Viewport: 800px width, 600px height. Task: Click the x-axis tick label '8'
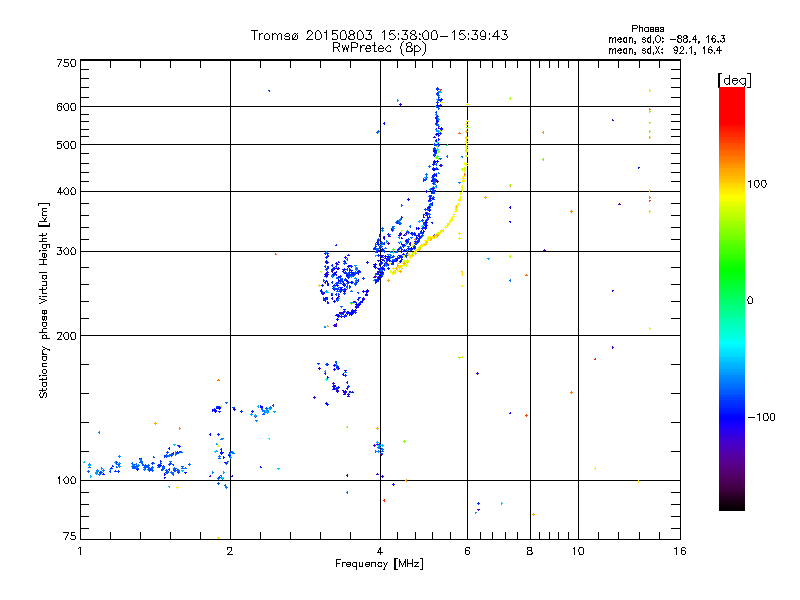(530, 551)
